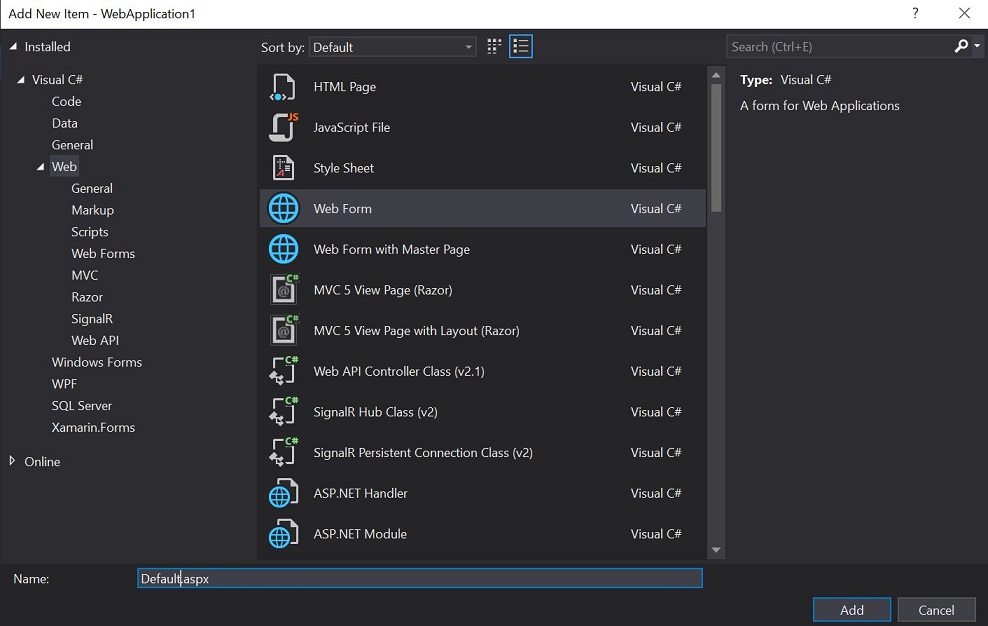Select the HTML Page template icon
This screenshot has height=626, width=988.
284,87
